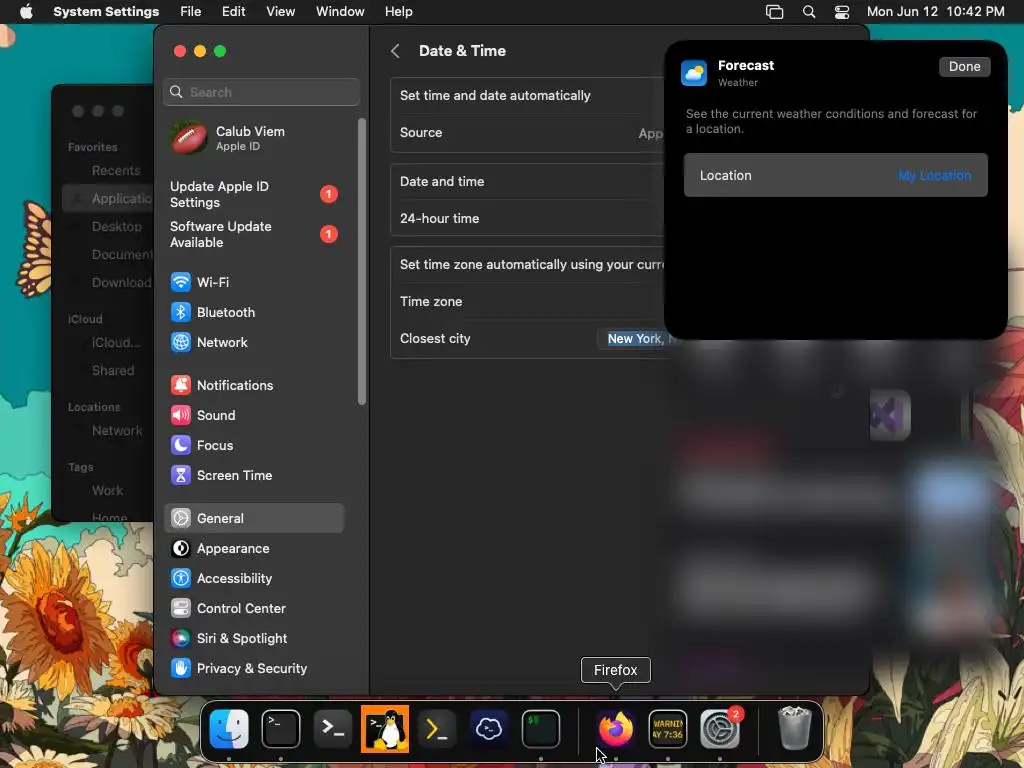Open the yellow prompt terminal dock app

[x=436, y=729]
